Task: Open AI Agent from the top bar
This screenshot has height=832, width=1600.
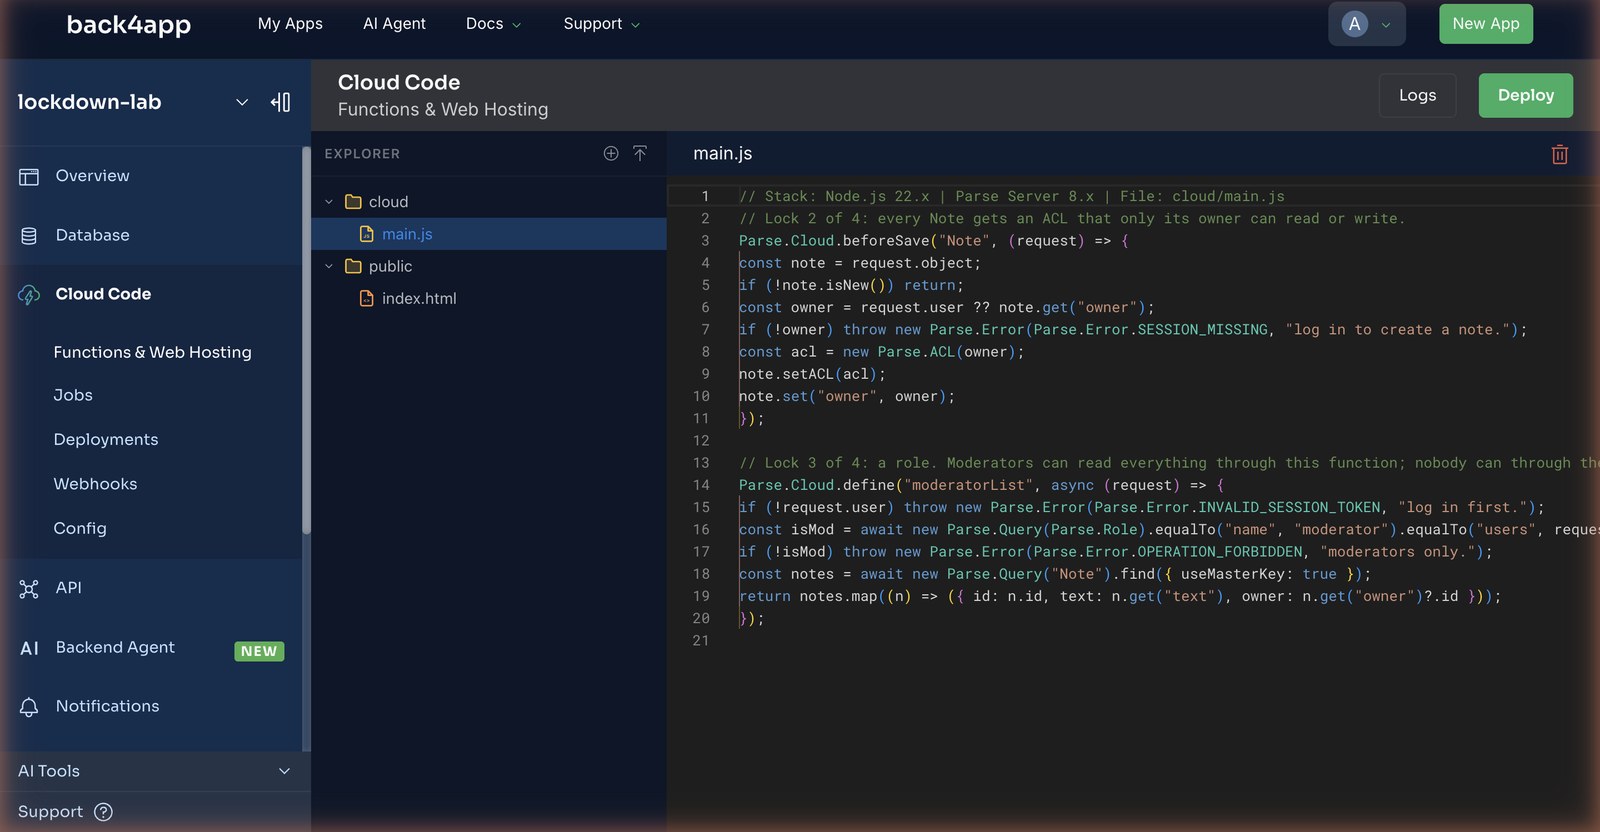Action: tap(394, 24)
